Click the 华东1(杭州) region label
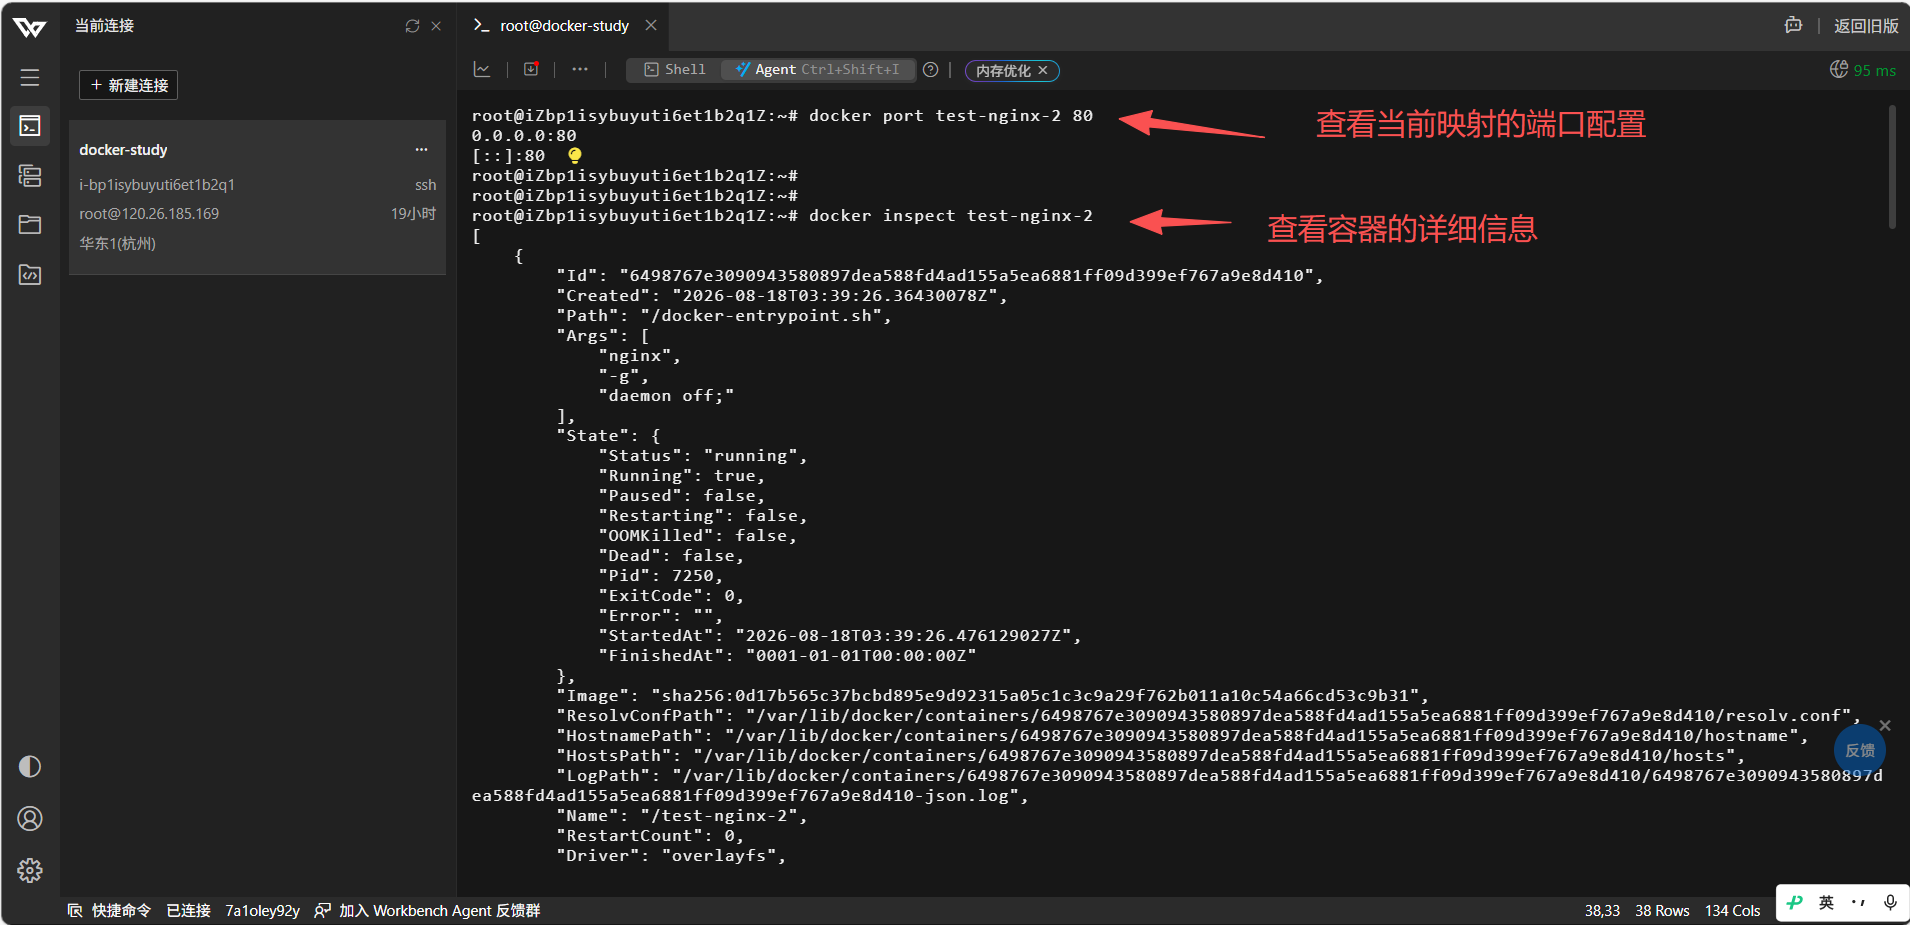This screenshot has width=1910, height=925. tap(118, 243)
